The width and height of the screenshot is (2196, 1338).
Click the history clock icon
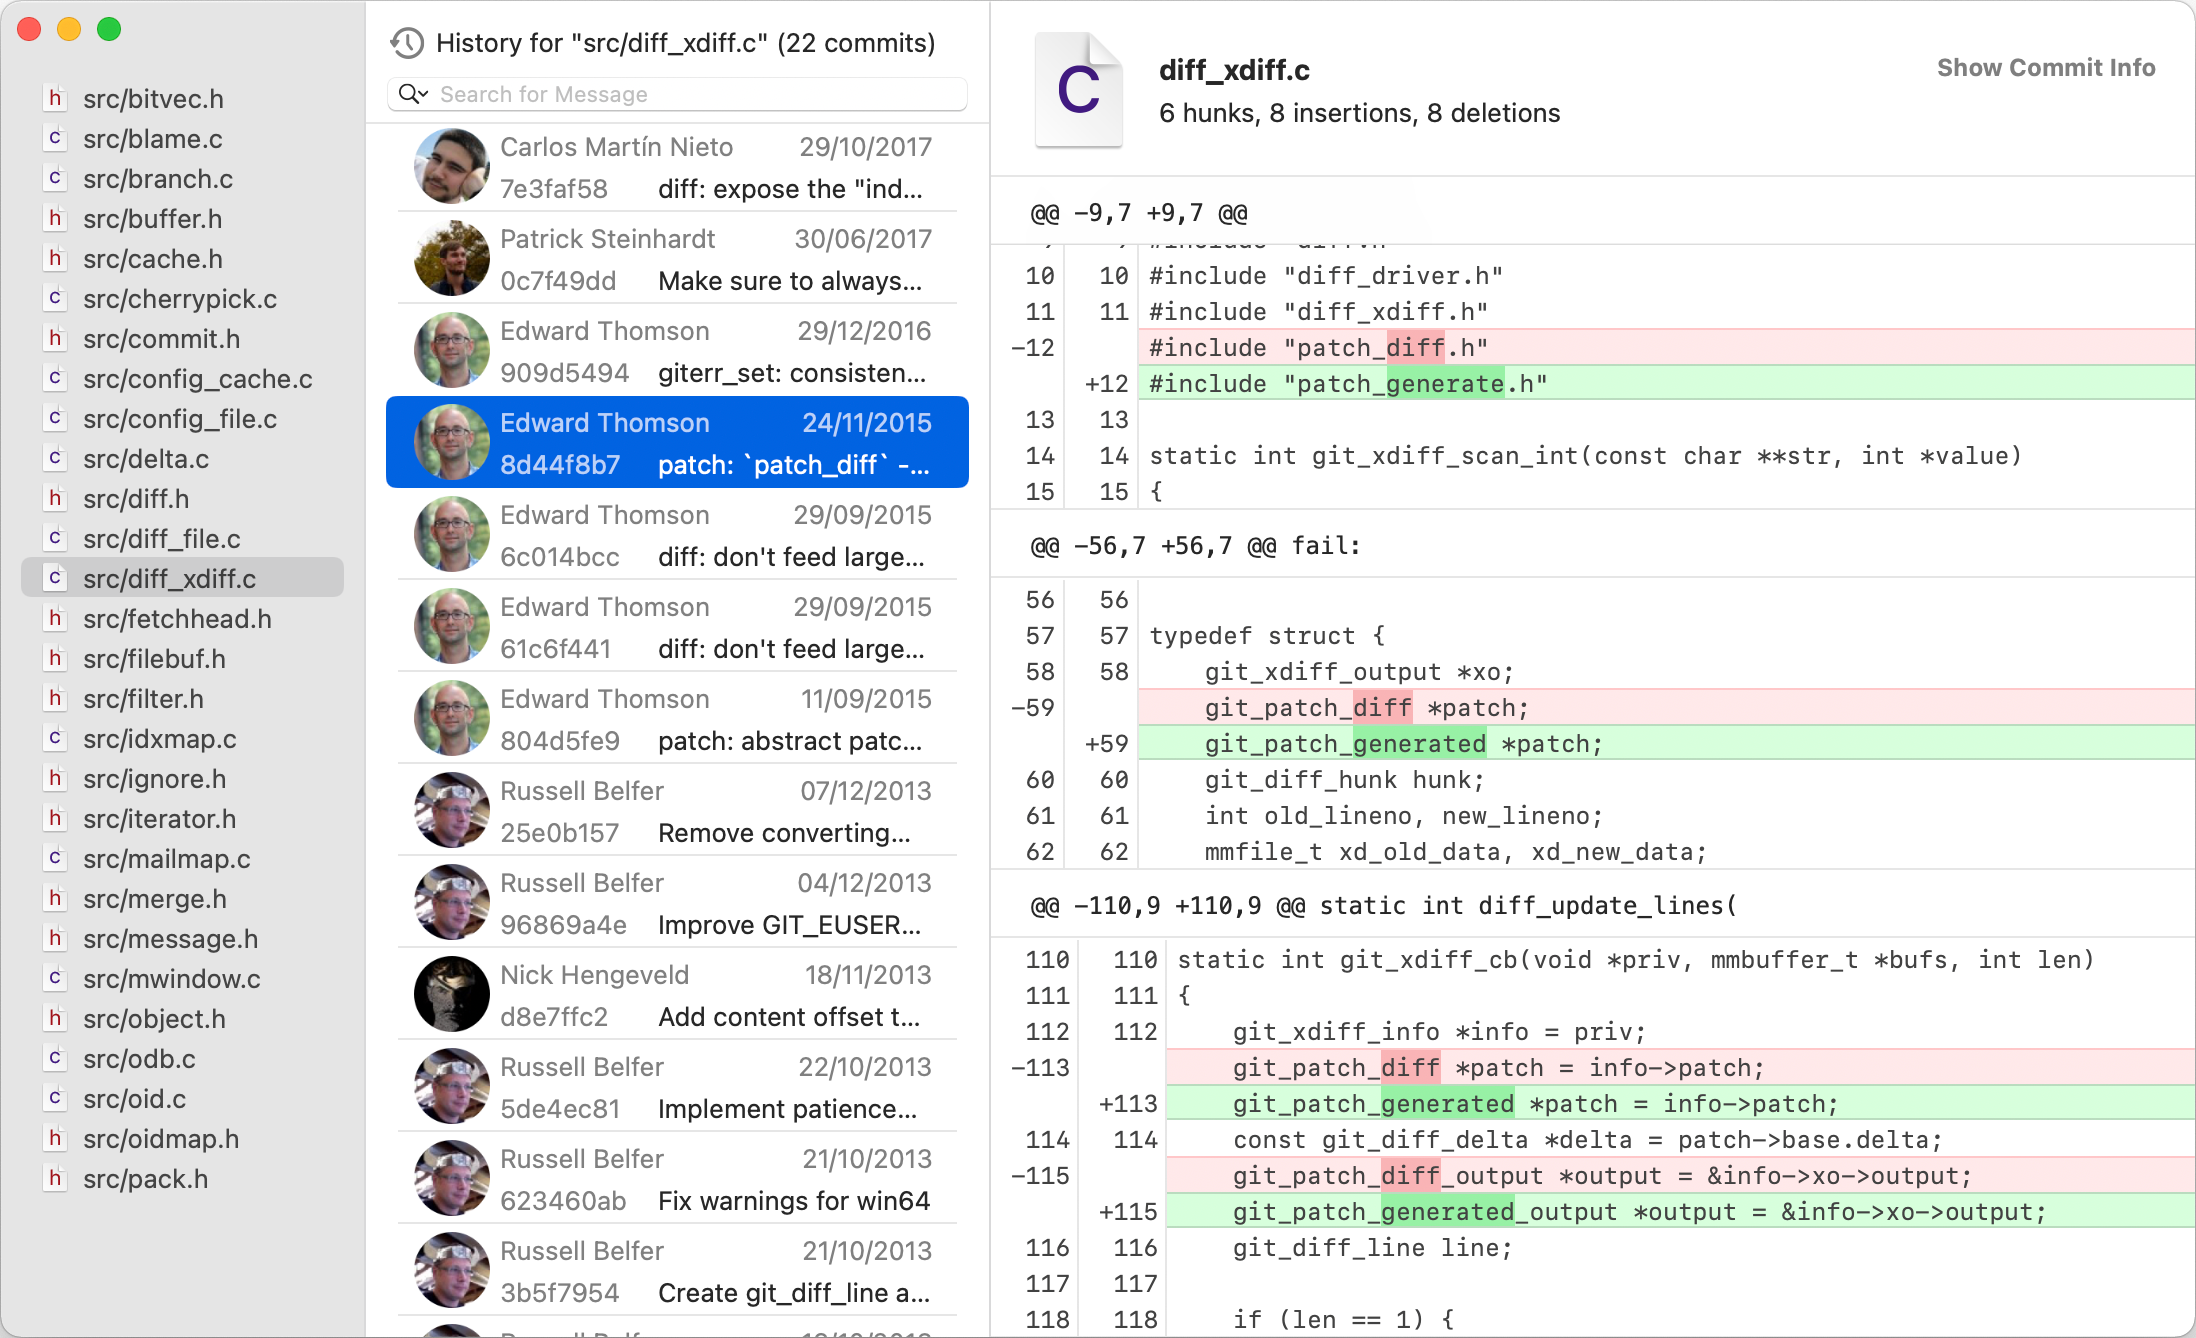tap(407, 43)
